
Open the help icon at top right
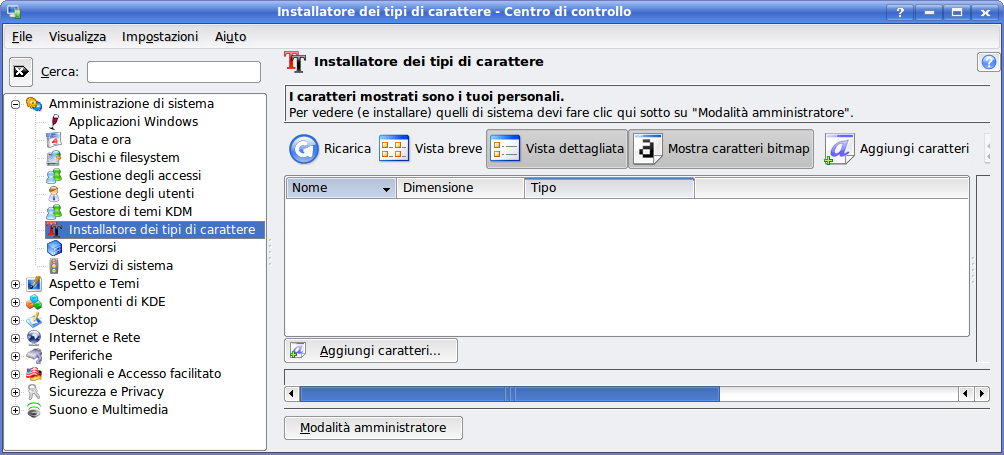[x=988, y=62]
